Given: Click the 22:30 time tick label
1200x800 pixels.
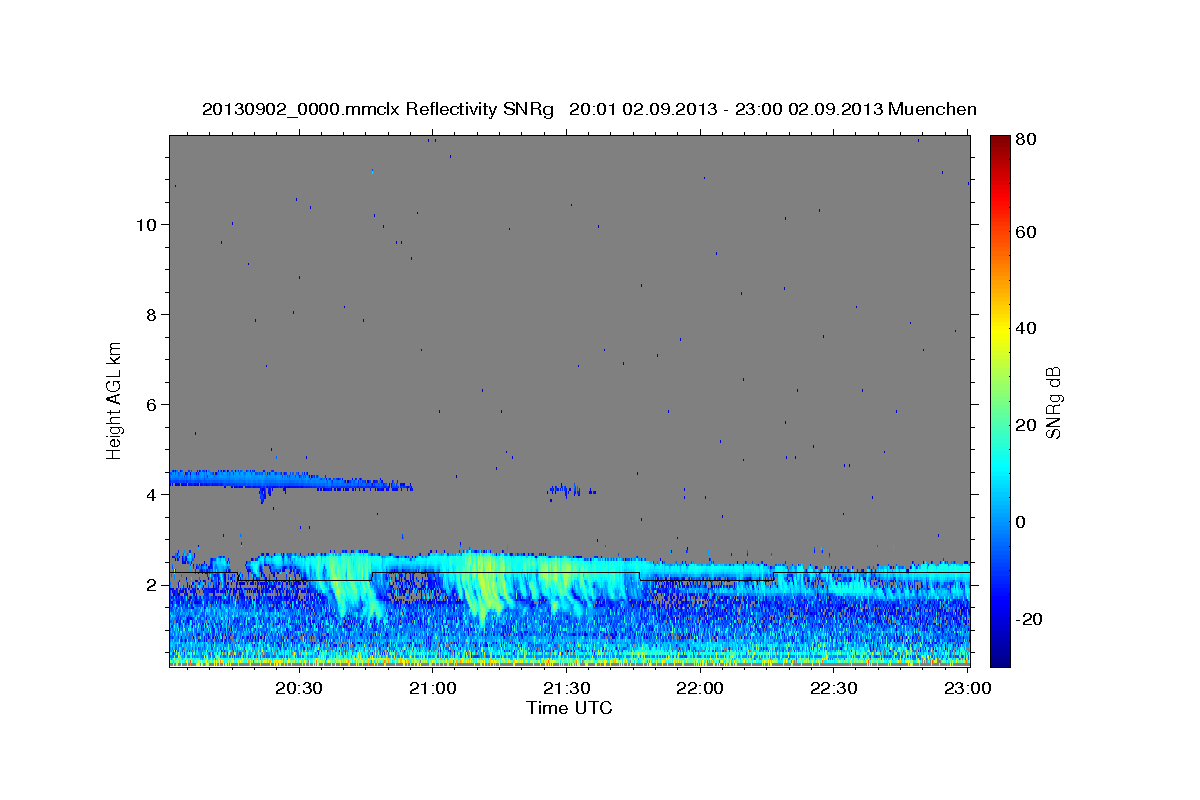Looking at the screenshot, I should click(x=833, y=689).
